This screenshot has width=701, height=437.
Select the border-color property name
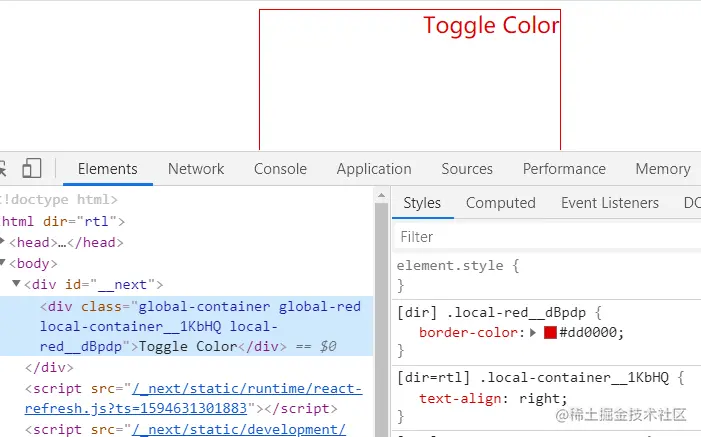[x=468, y=332]
